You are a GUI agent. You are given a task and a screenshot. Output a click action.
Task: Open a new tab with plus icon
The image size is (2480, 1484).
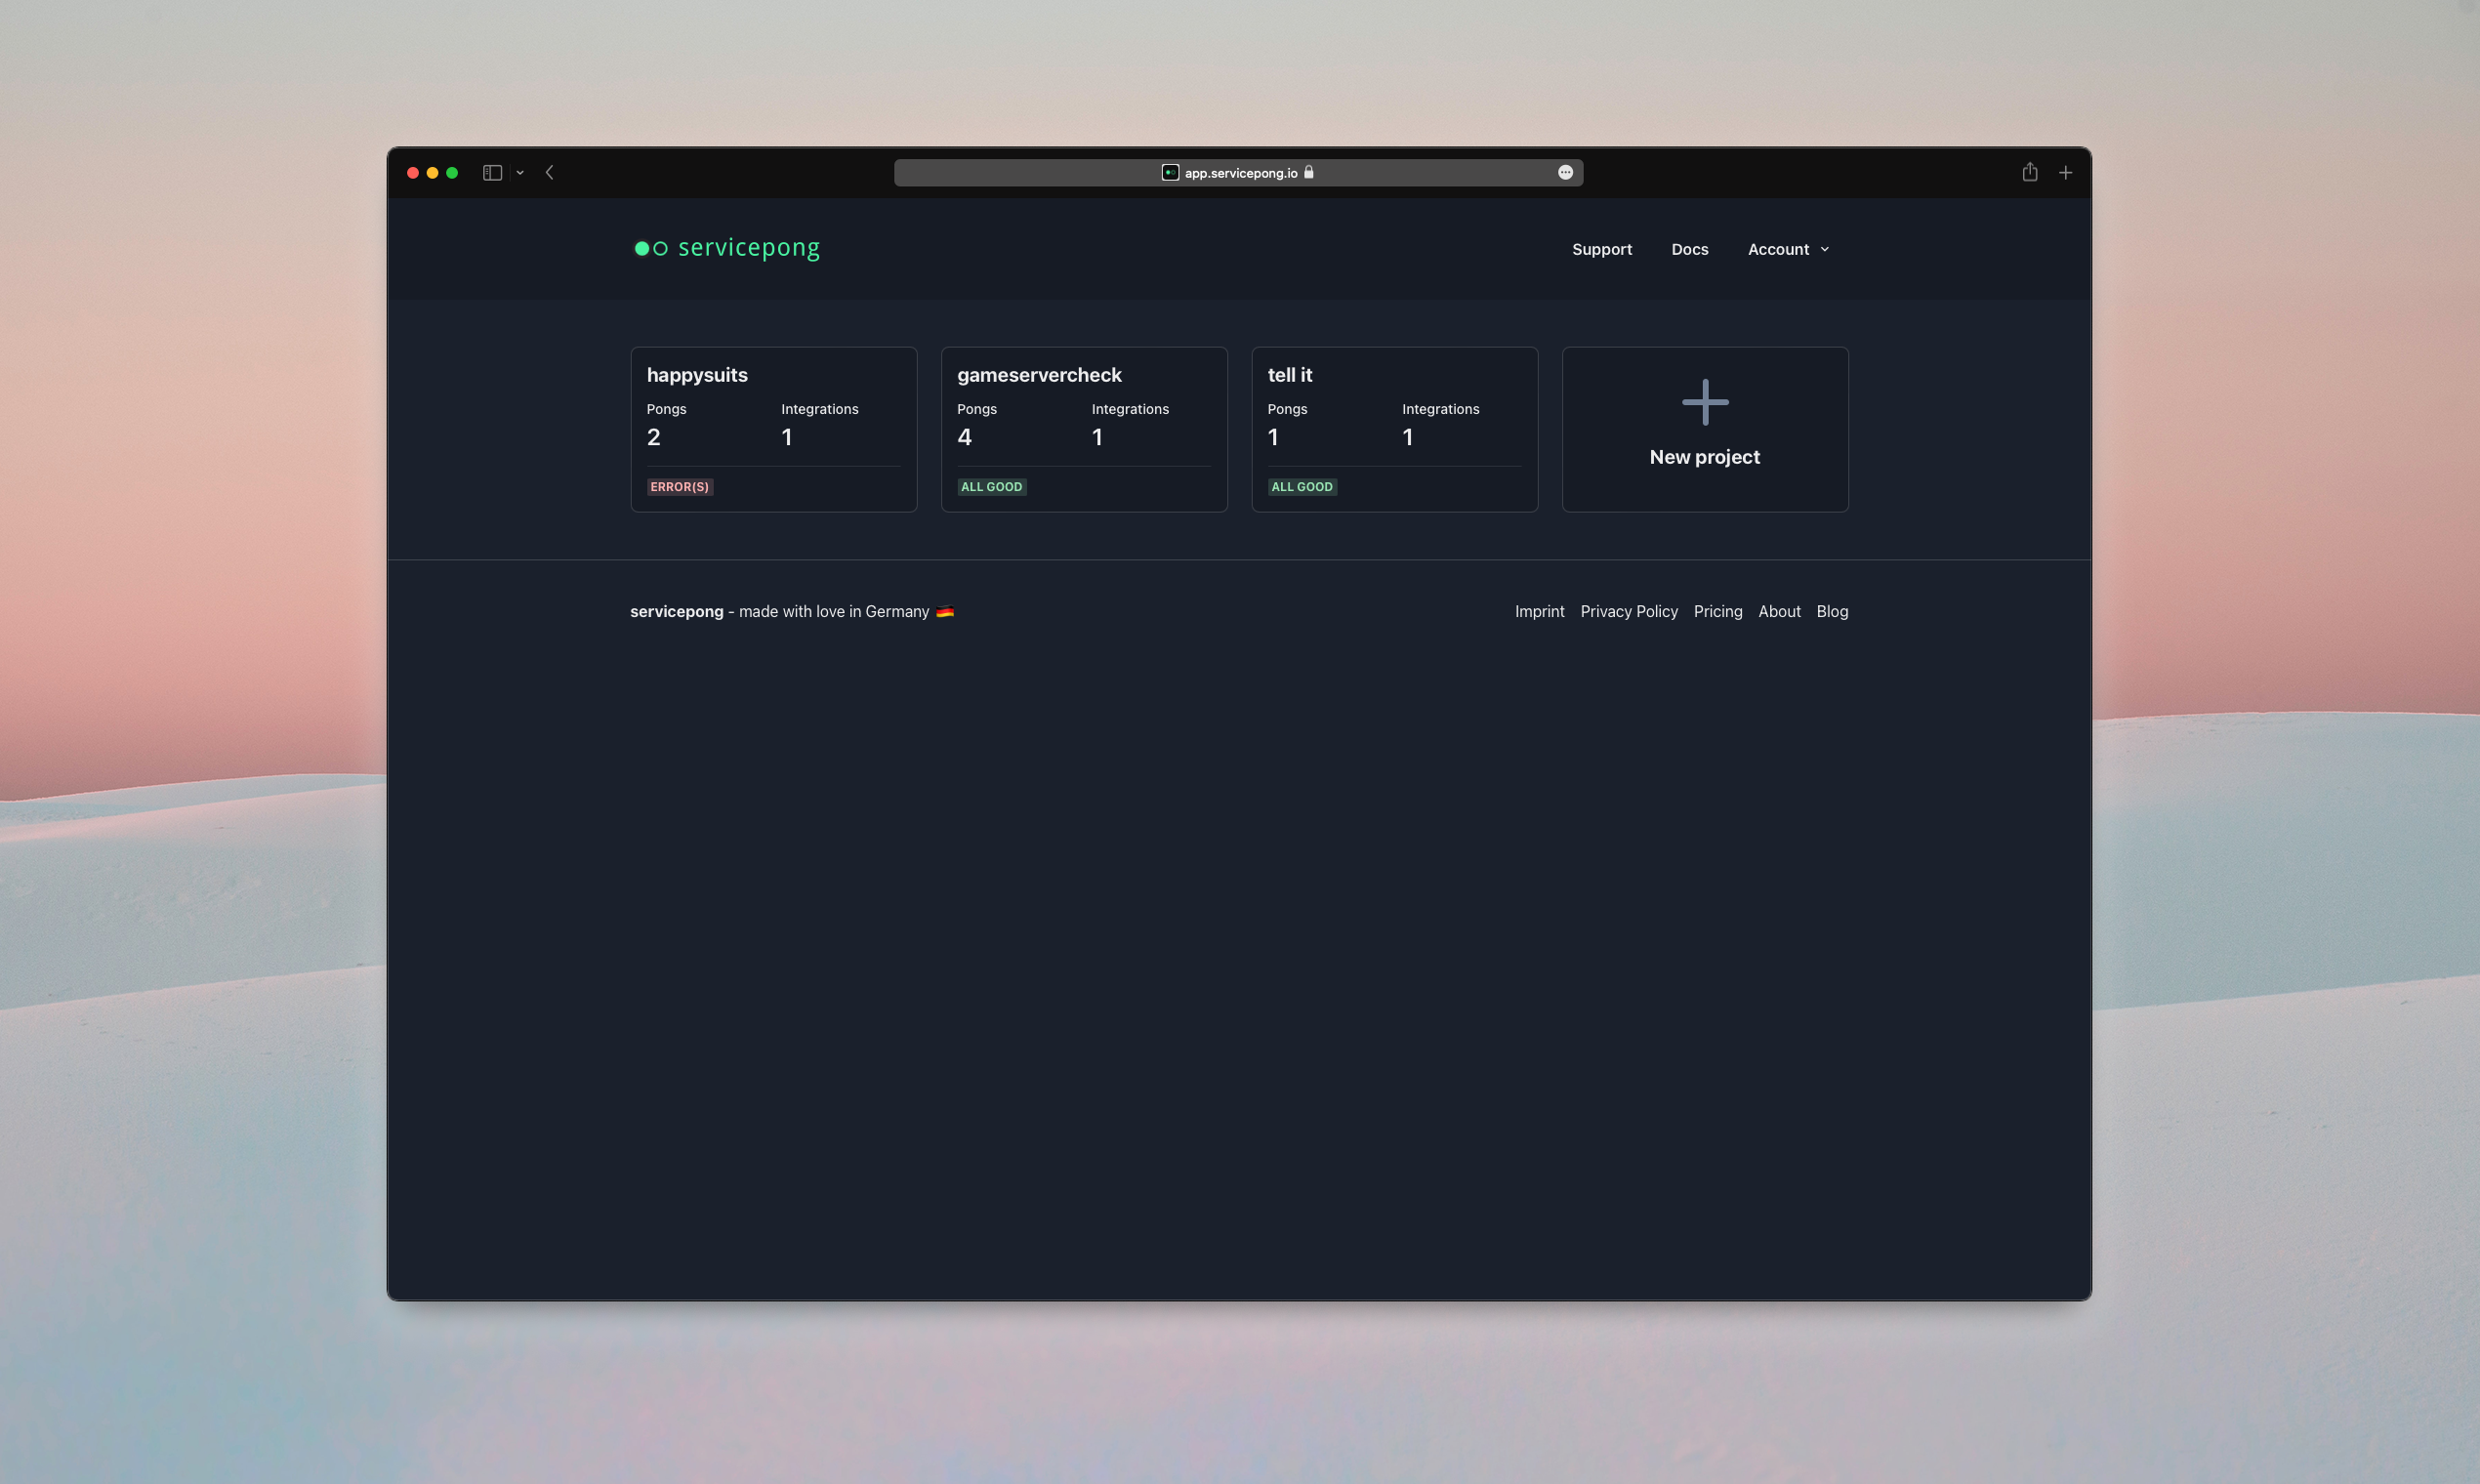click(x=2065, y=173)
